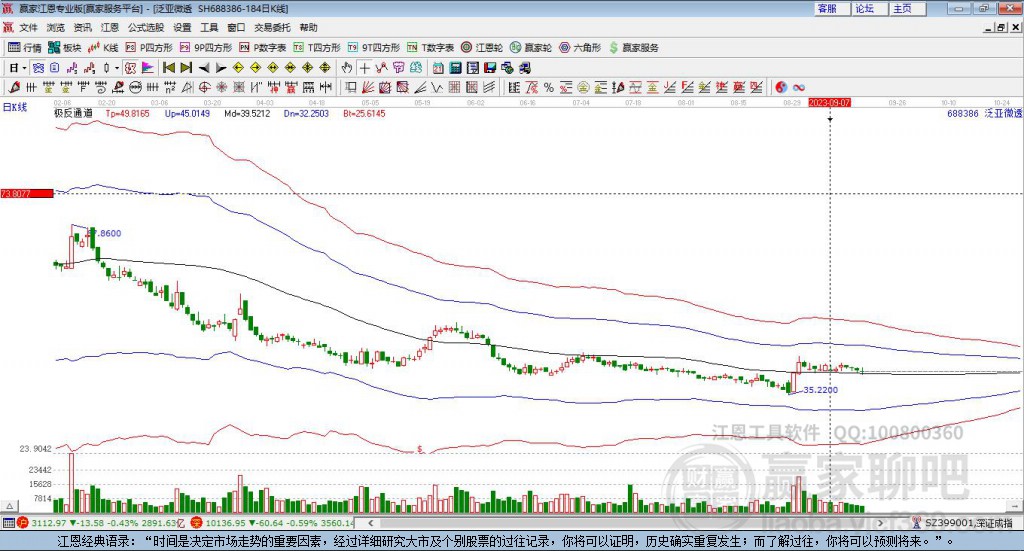The height and width of the screenshot is (551, 1024).
Task: Open the 行情 quotes view
Action: 25,48
